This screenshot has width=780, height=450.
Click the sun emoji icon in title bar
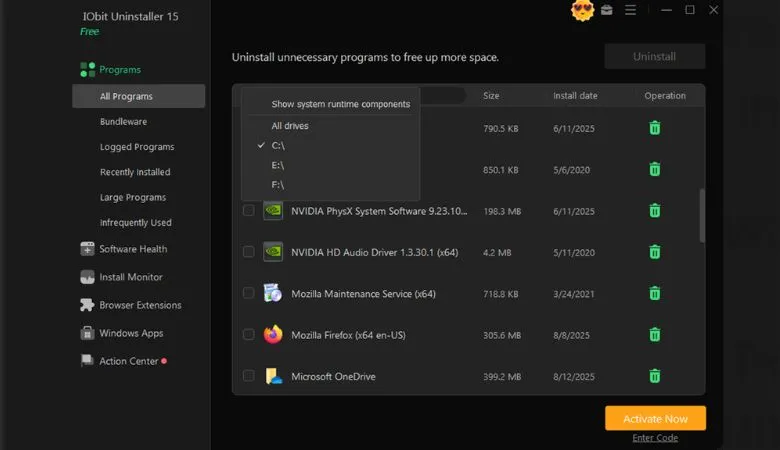[x=582, y=10]
